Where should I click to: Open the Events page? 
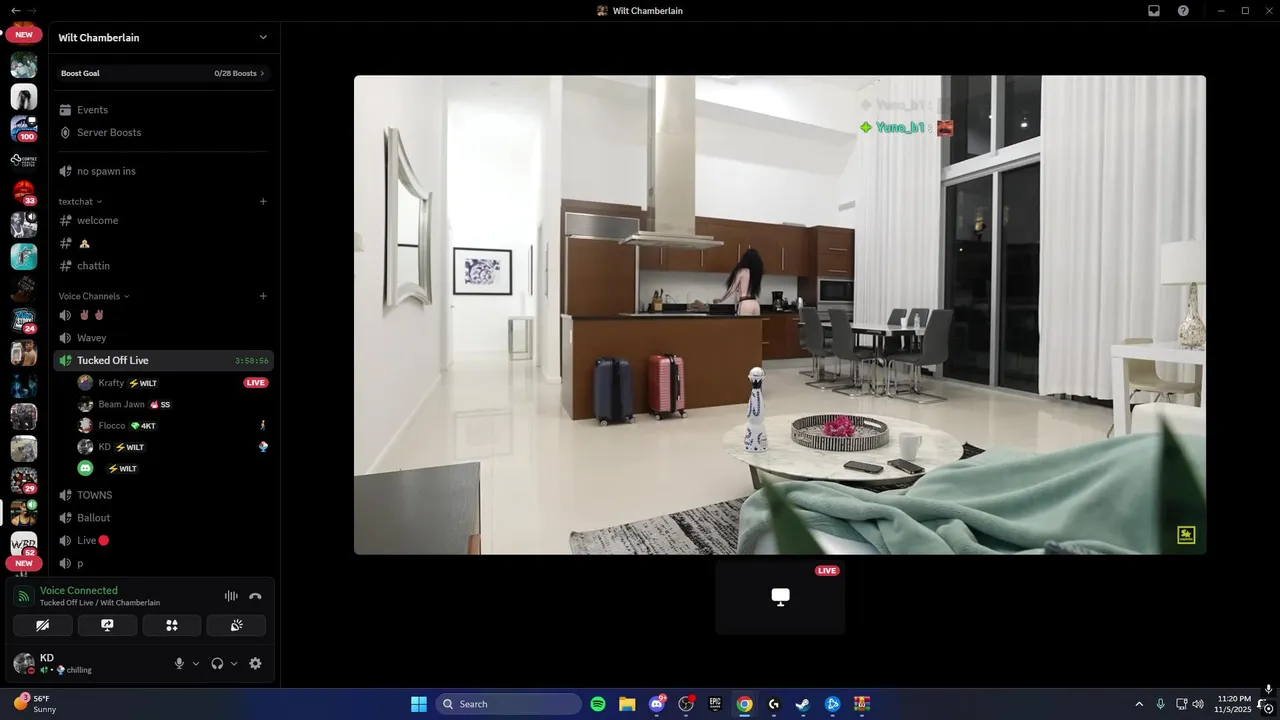pyautogui.click(x=163, y=110)
